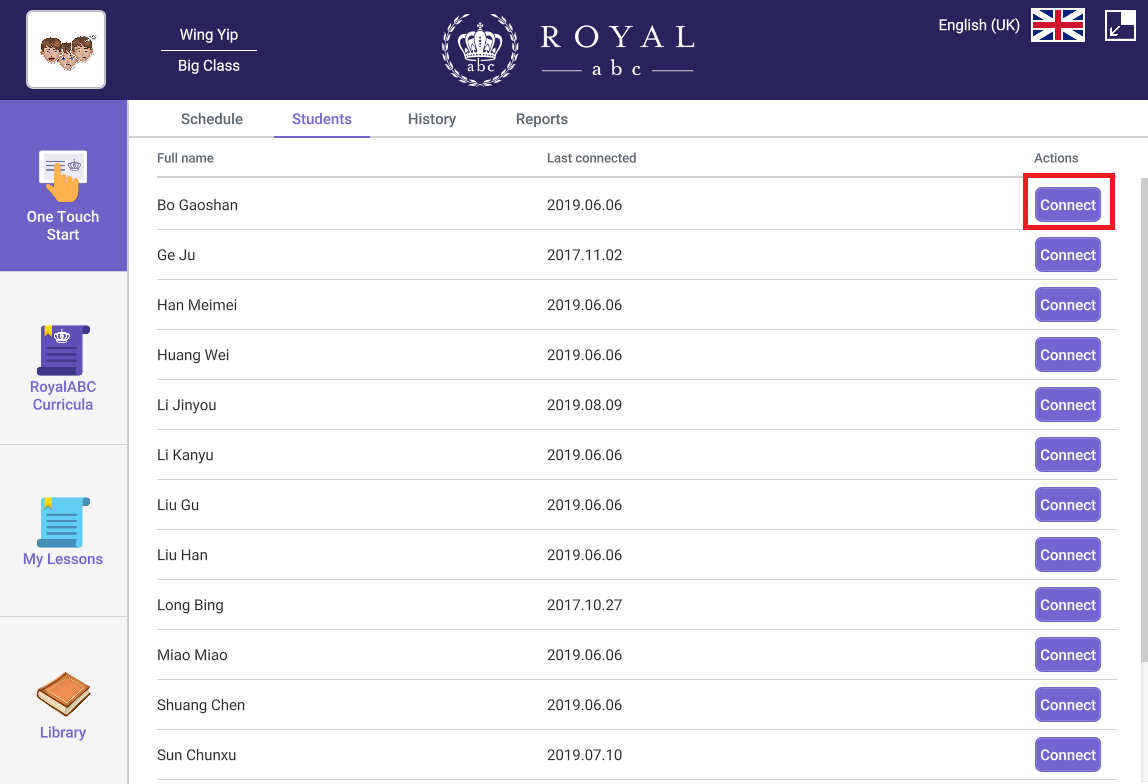
Task: Select the Students tab
Action: [321, 119]
